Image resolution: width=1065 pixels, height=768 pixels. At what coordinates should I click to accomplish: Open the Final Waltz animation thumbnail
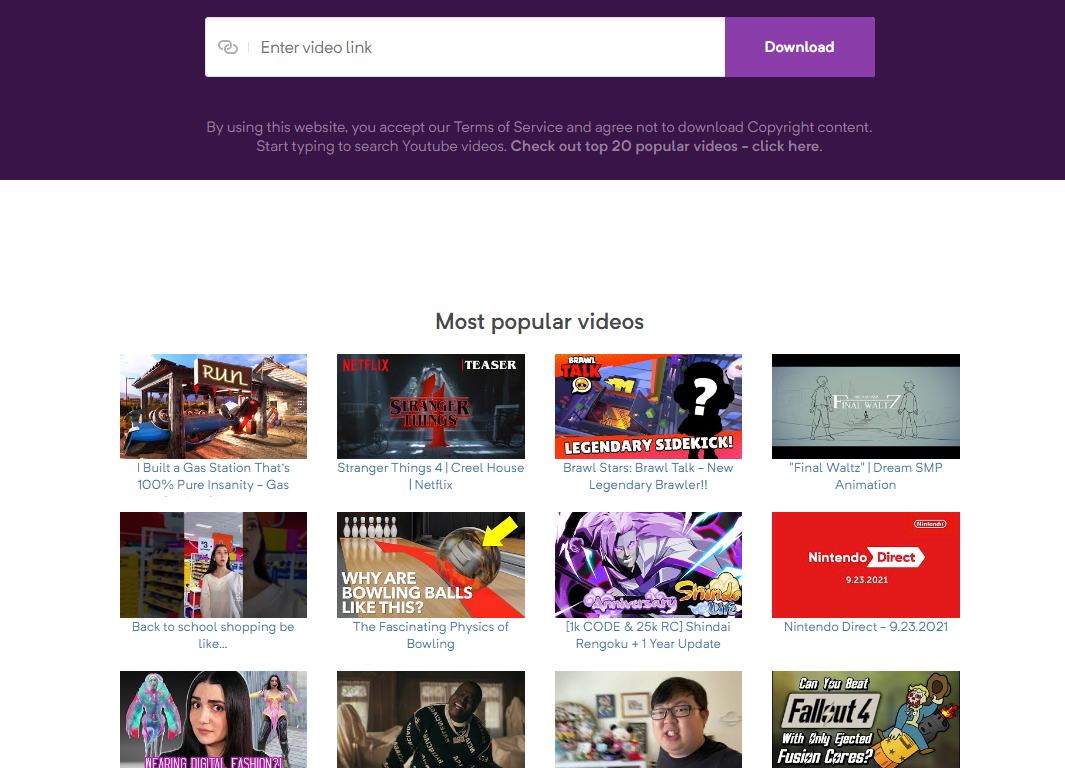pos(865,406)
